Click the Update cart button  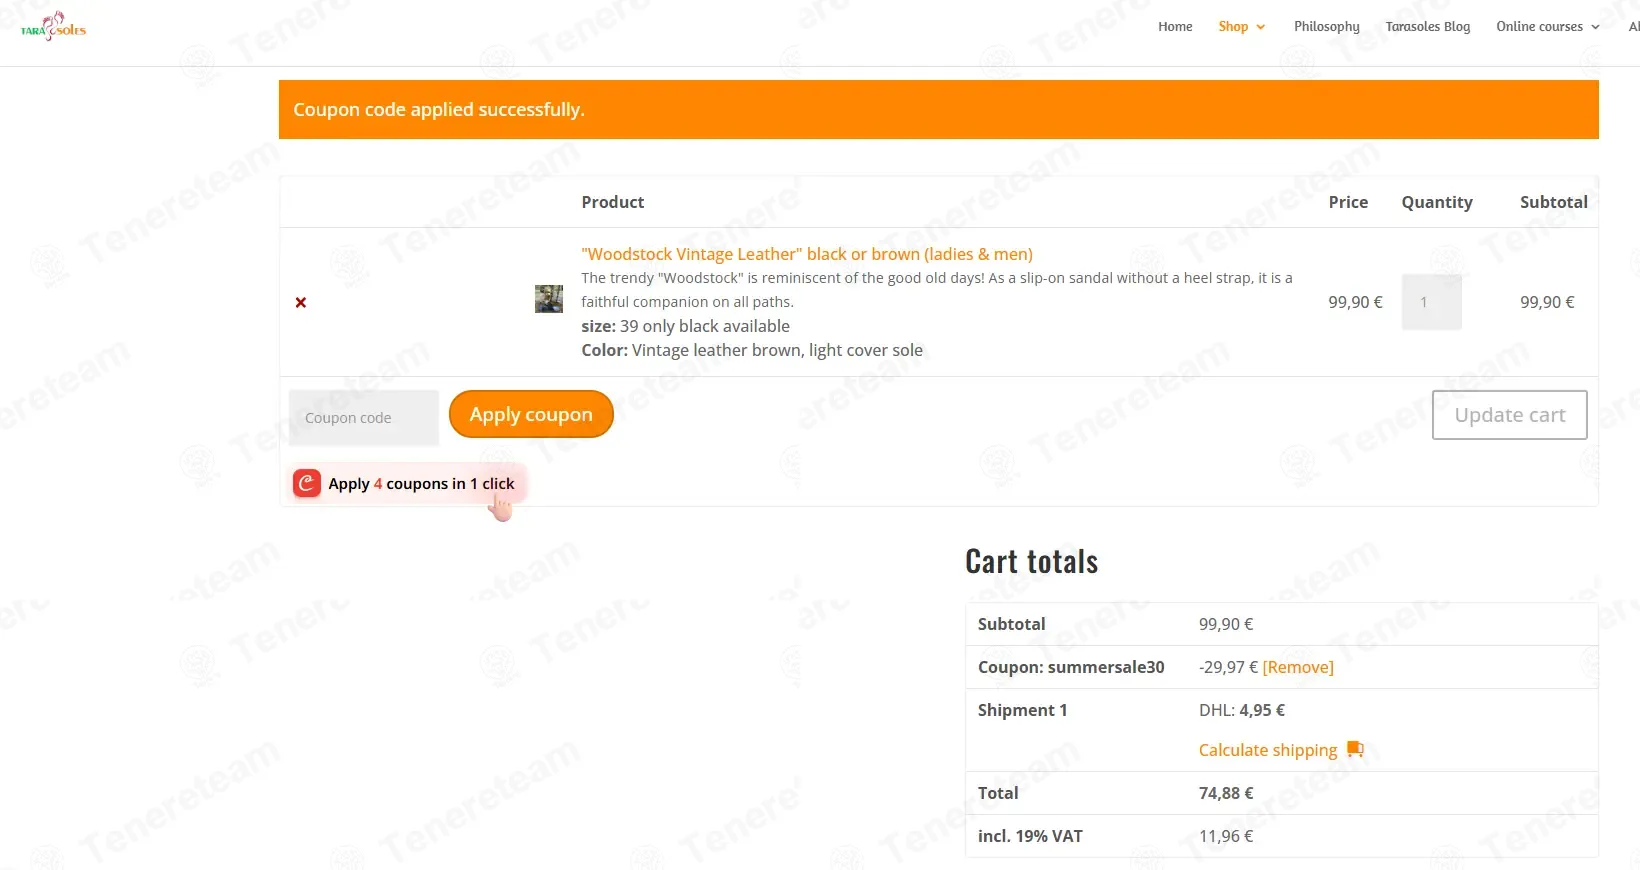point(1509,415)
